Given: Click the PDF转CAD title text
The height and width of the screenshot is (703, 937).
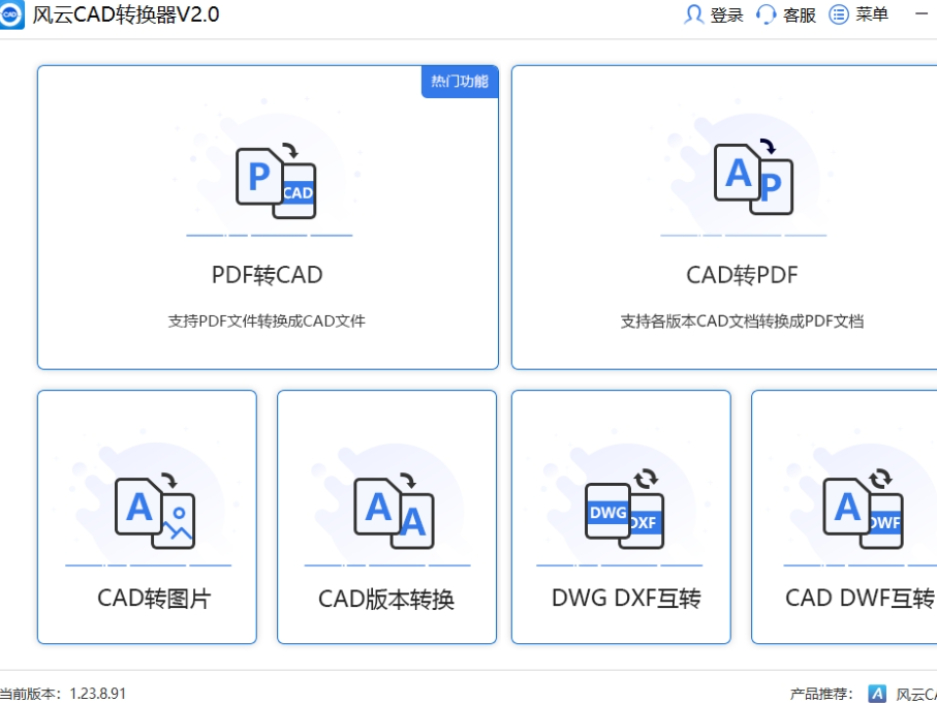Looking at the screenshot, I should coord(267,275).
